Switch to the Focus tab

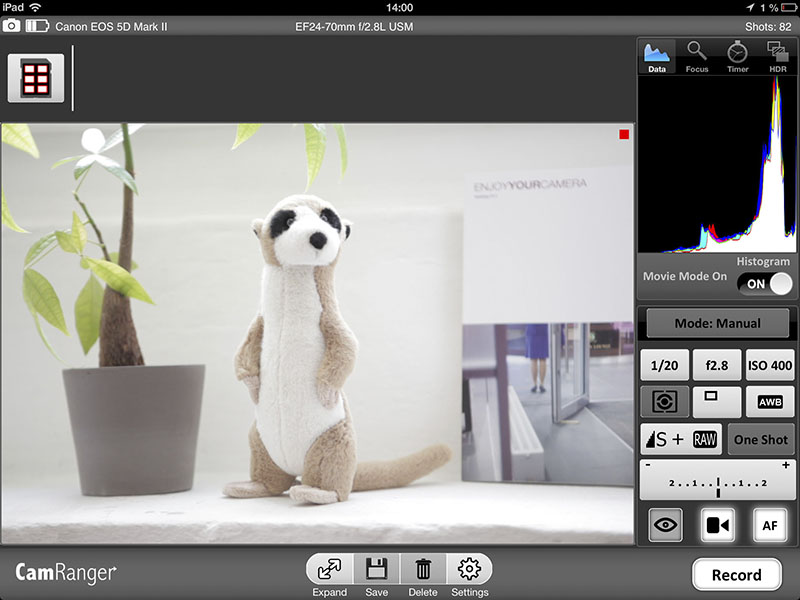tap(697, 57)
